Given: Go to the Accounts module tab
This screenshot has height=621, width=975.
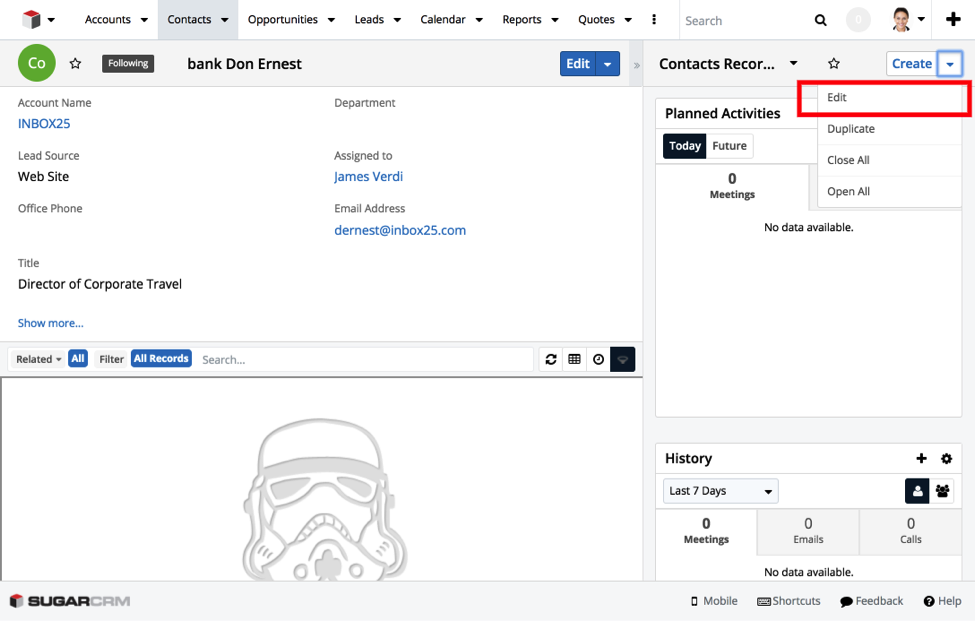Looking at the screenshot, I should click(108, 20).
